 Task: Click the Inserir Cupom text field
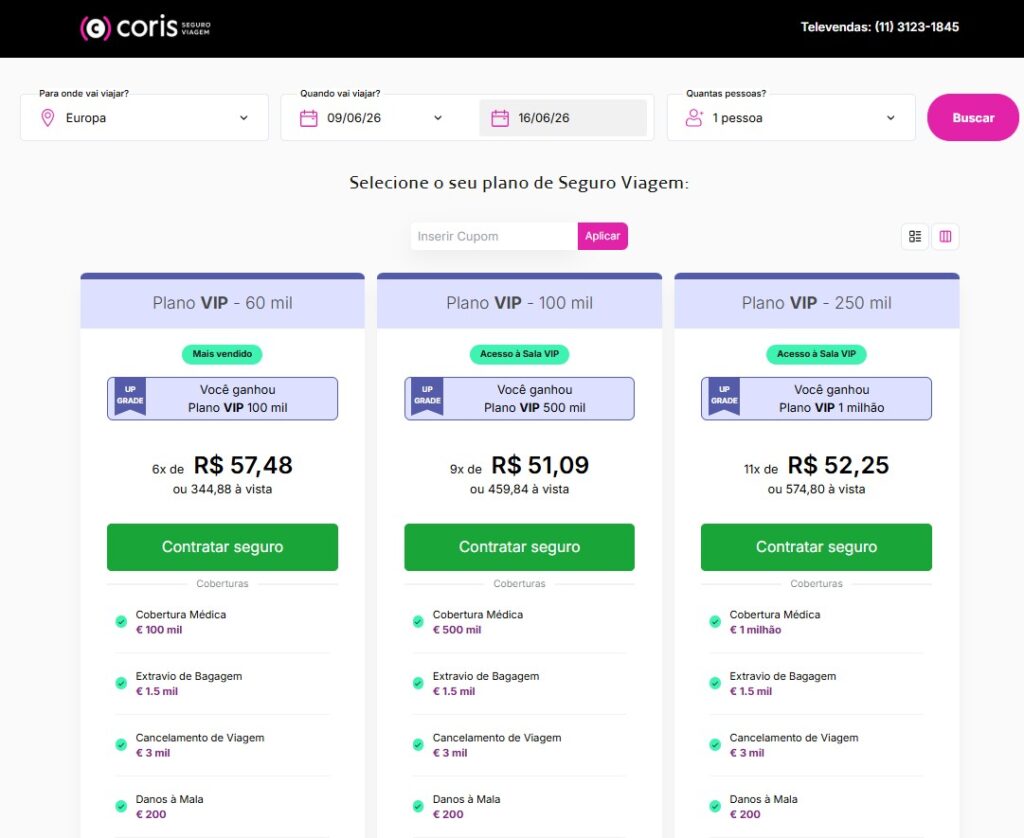pyautogui.click(x=493, y=236)
